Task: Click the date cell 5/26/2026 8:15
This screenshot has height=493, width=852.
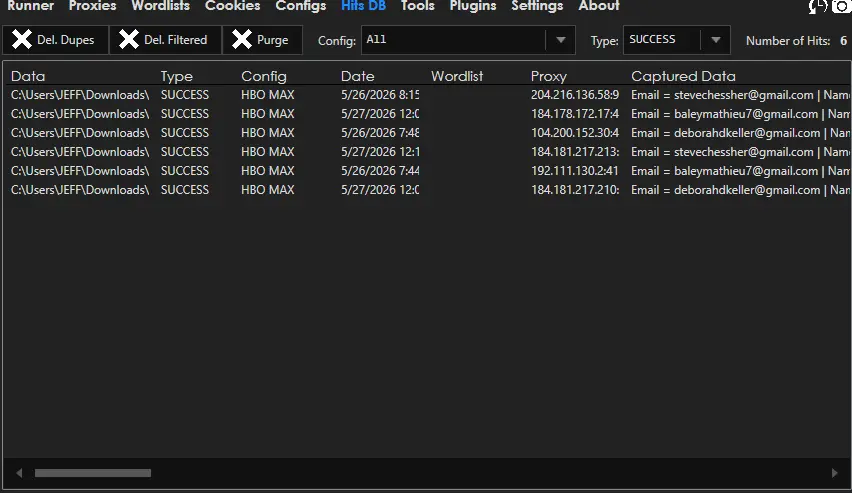Action: tap(380, 95)
